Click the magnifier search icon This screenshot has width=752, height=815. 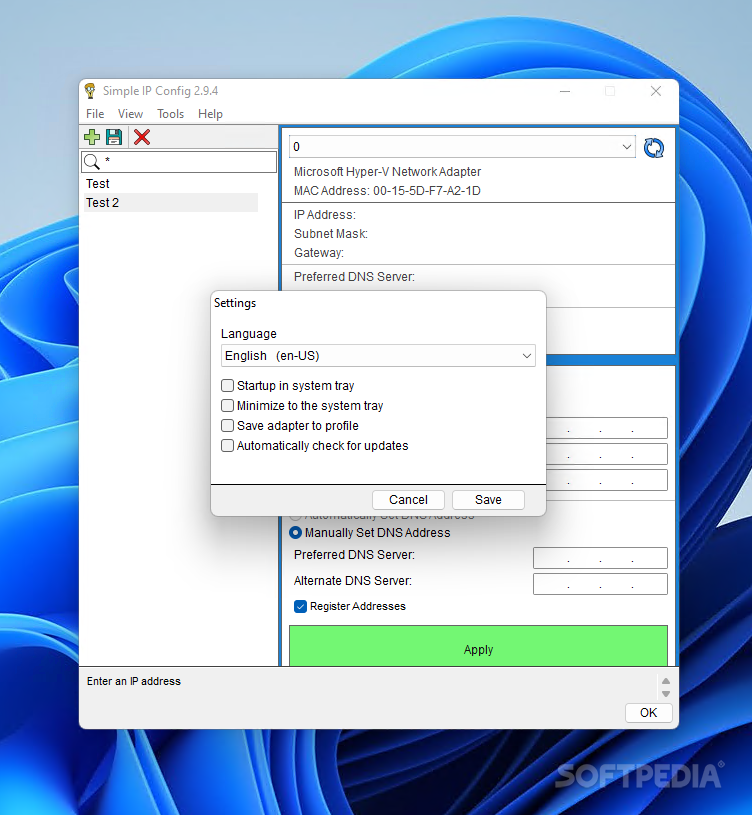pos(91,162)
